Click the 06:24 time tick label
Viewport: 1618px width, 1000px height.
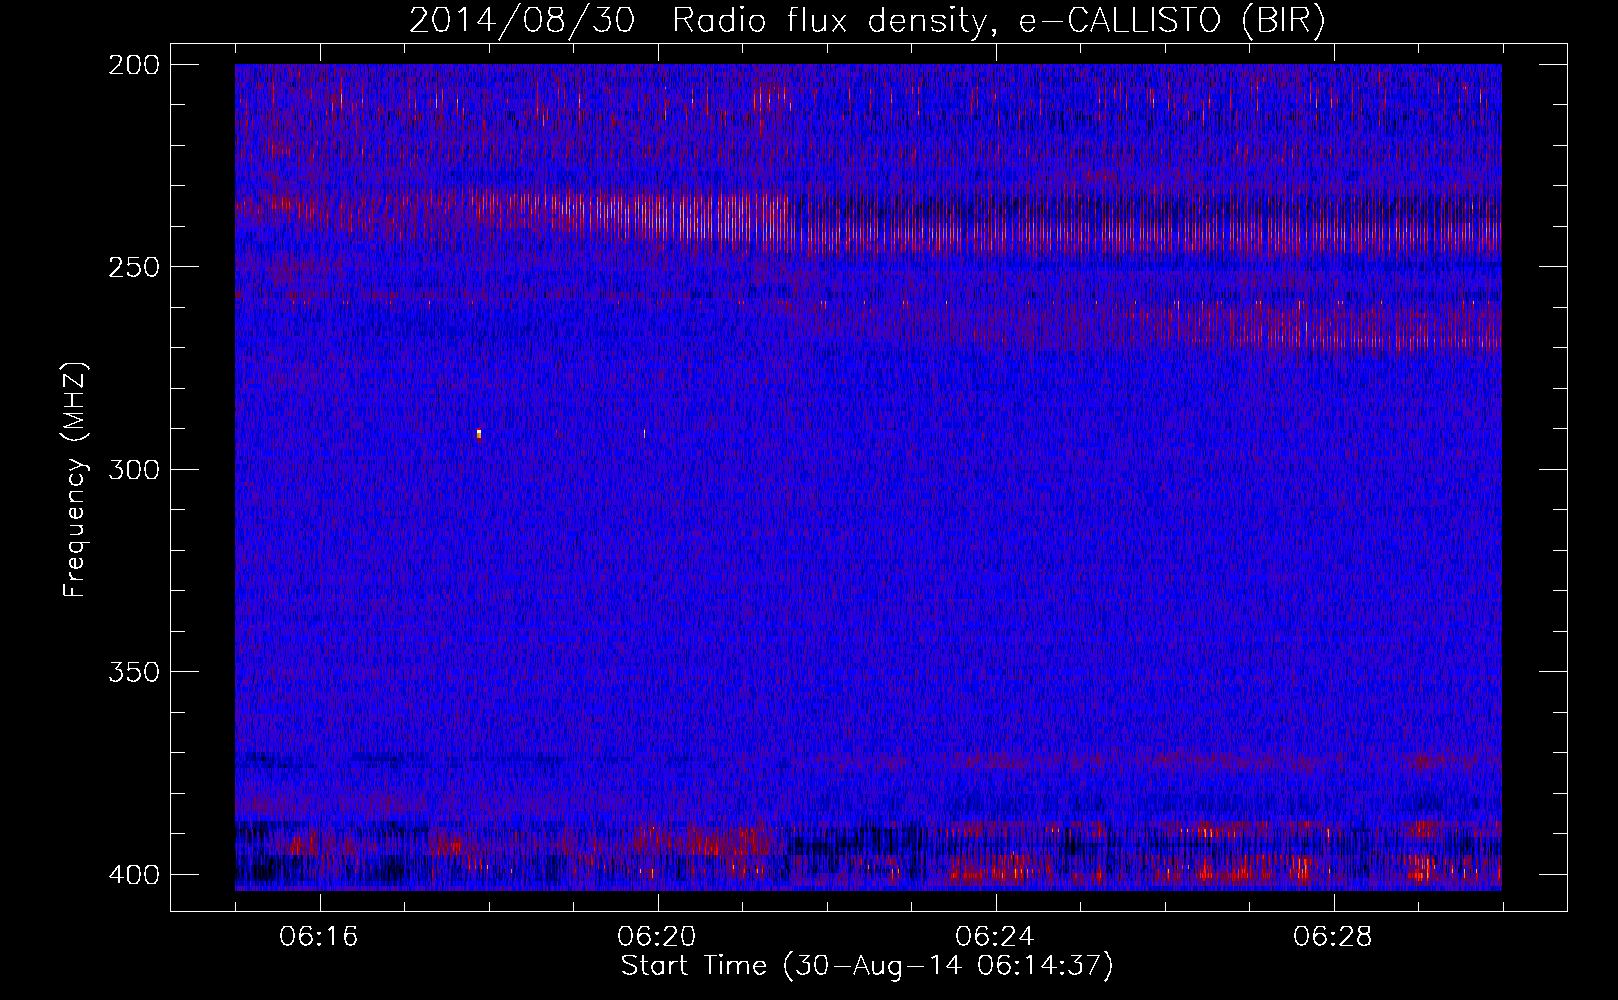[995, 936]
